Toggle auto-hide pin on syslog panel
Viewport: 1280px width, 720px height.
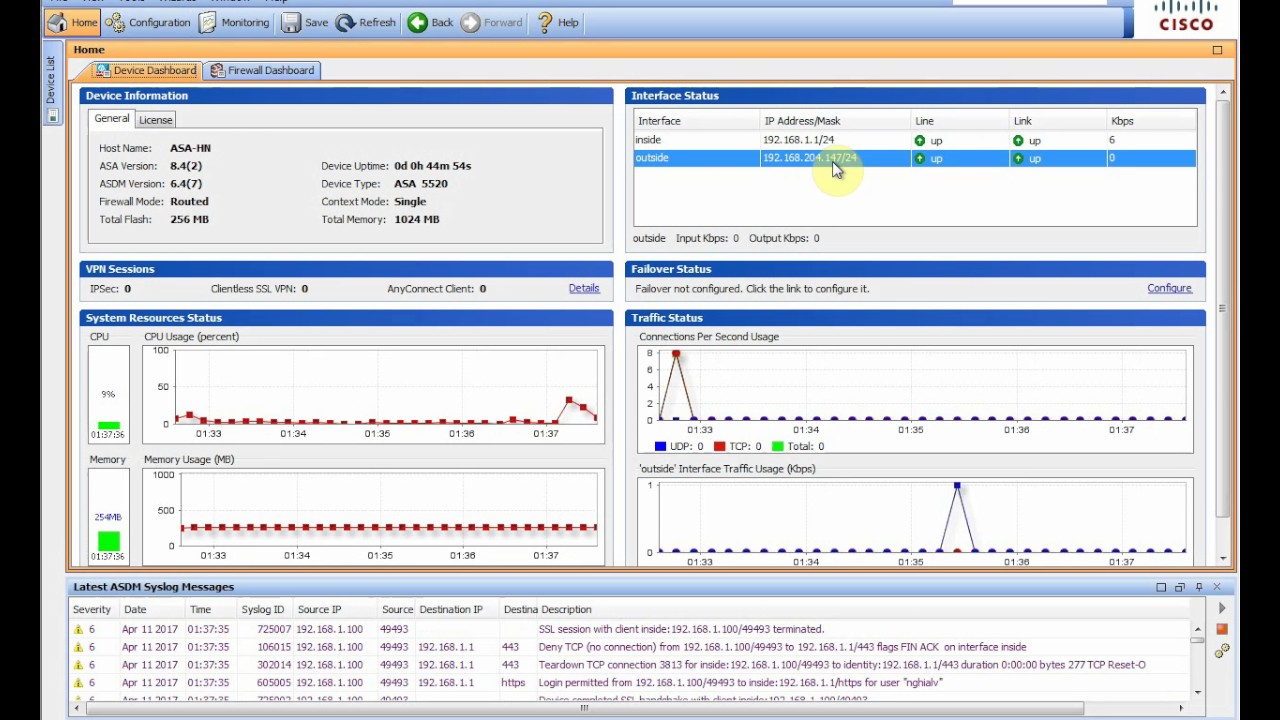click(x=1199, y=587)
